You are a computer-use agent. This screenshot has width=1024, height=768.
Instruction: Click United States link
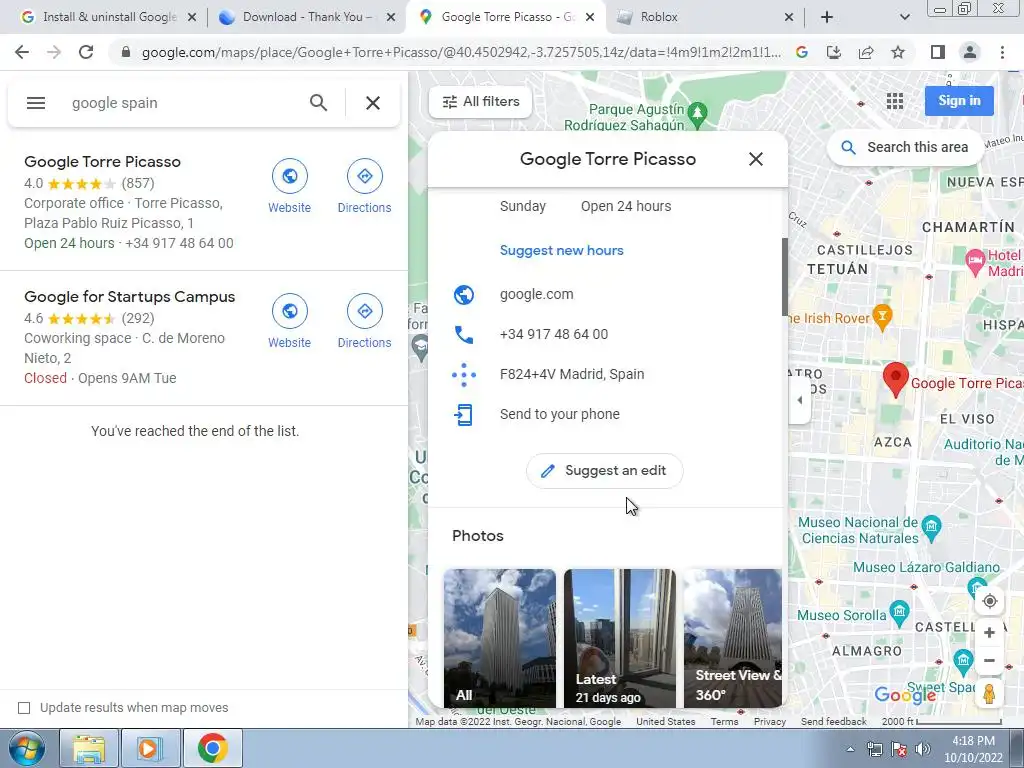coord(665,722)
